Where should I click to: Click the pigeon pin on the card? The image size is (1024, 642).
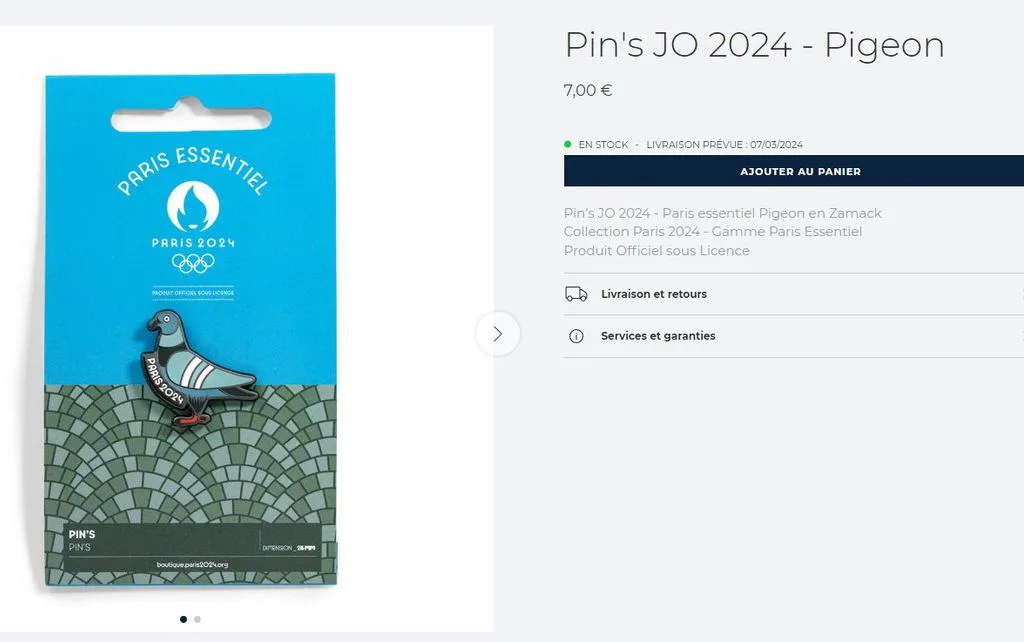[197, 368]
